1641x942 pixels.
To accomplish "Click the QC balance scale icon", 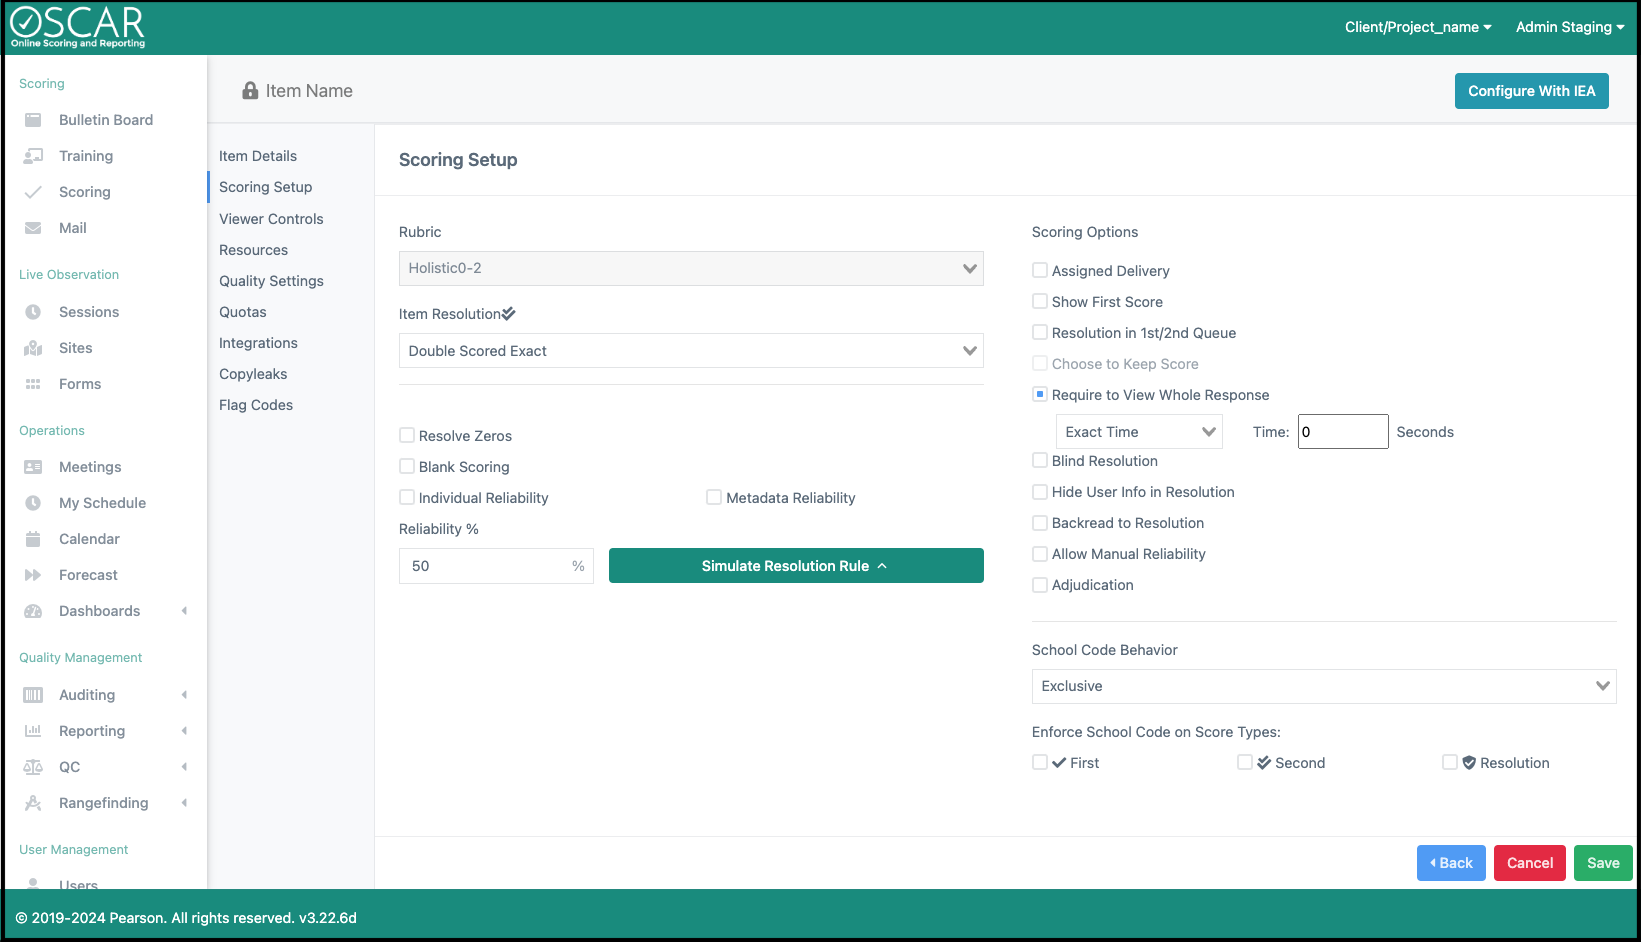I will click(33, 767).
